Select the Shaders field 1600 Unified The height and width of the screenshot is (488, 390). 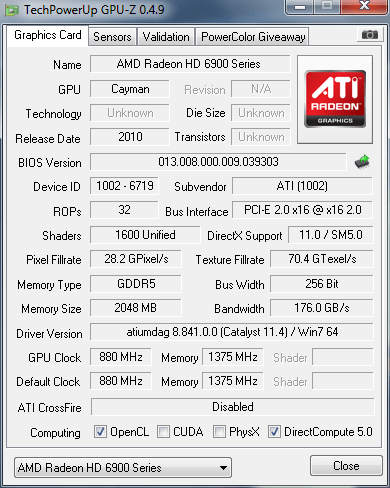pyautogui.click(x=145, y=235)
